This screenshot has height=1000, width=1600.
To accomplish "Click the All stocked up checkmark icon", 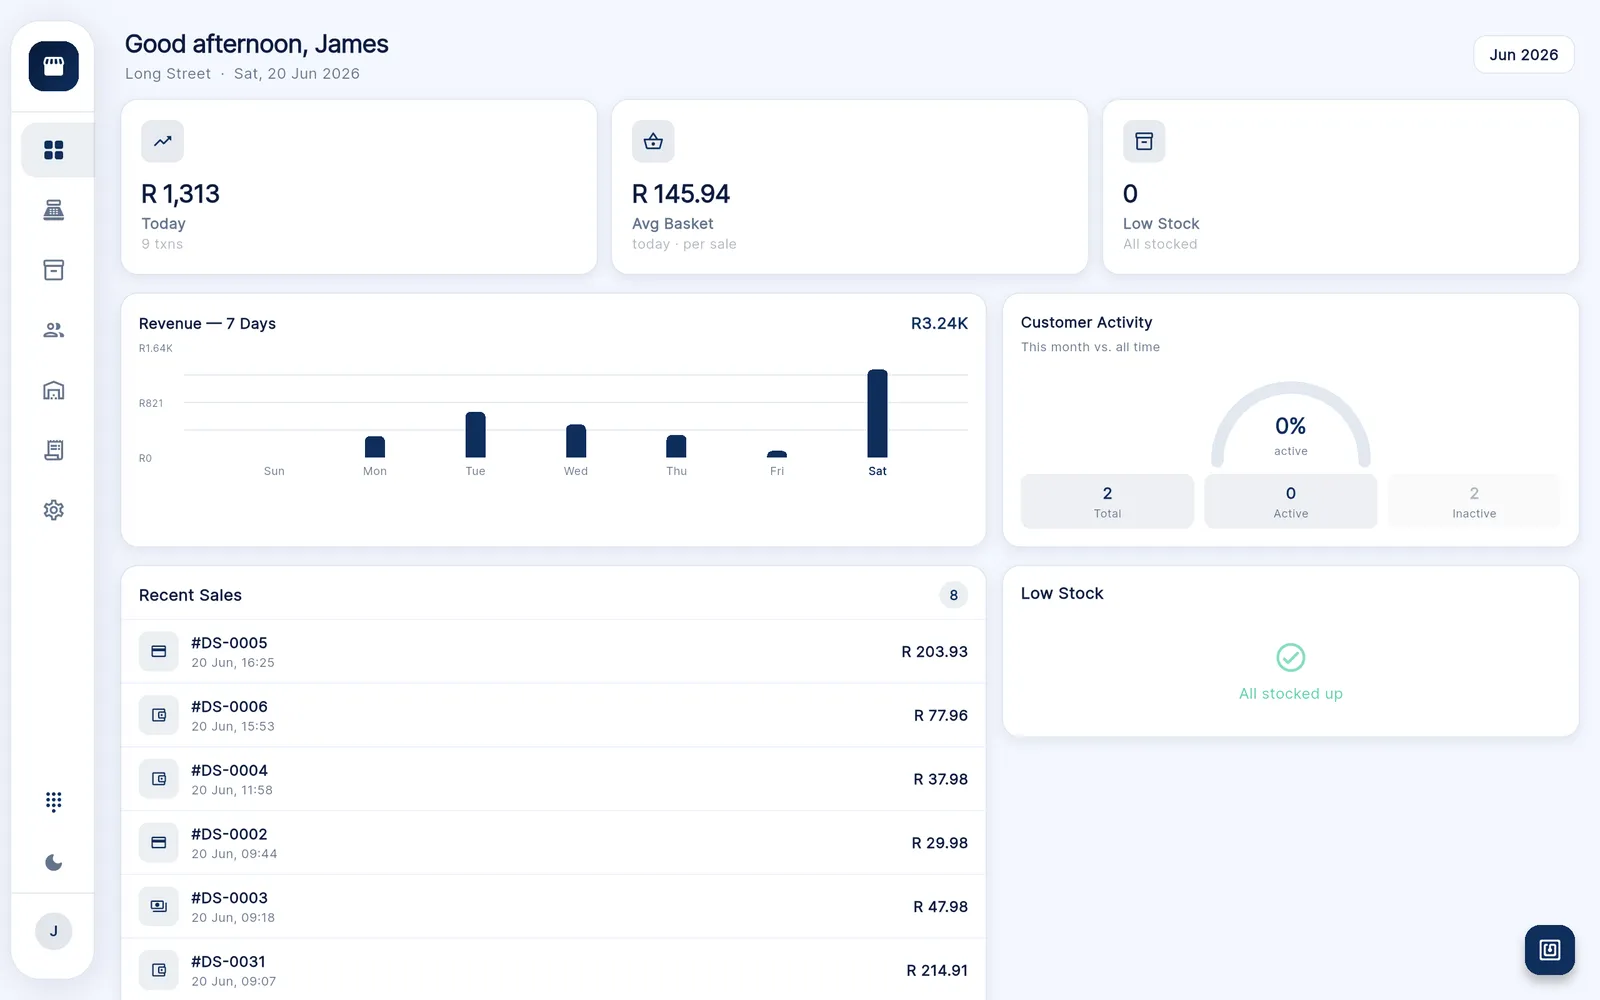I will [x=1291, y=657].
